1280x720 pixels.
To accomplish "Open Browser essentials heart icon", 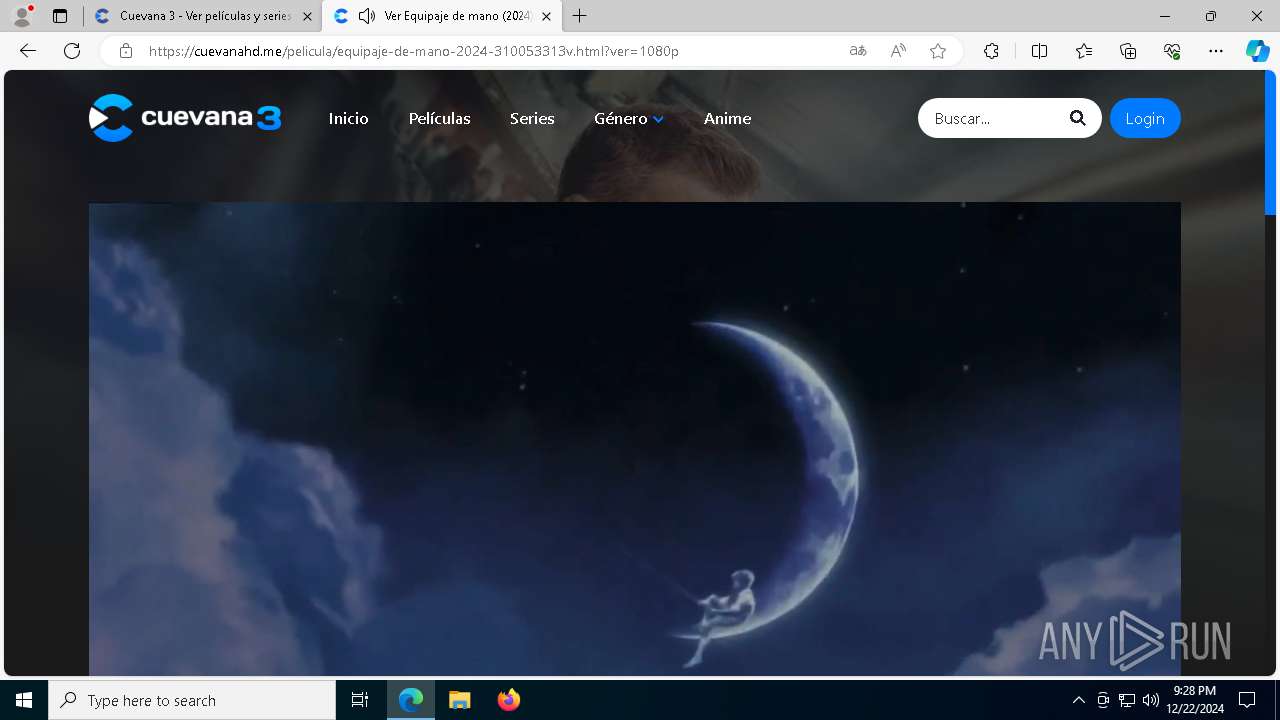I will (1172, 51).
